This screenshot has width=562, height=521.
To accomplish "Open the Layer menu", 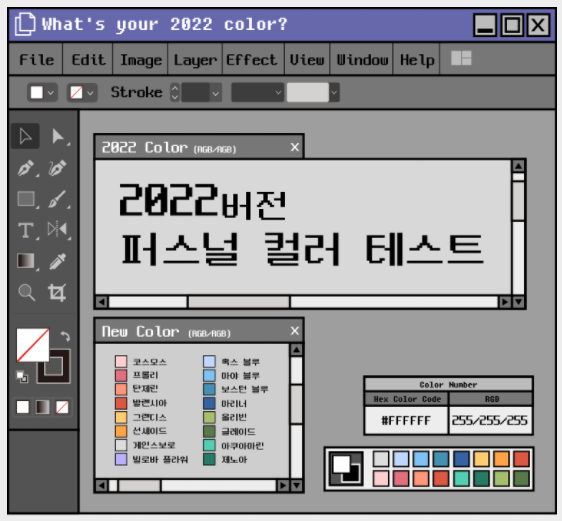I will pos(195,60).
